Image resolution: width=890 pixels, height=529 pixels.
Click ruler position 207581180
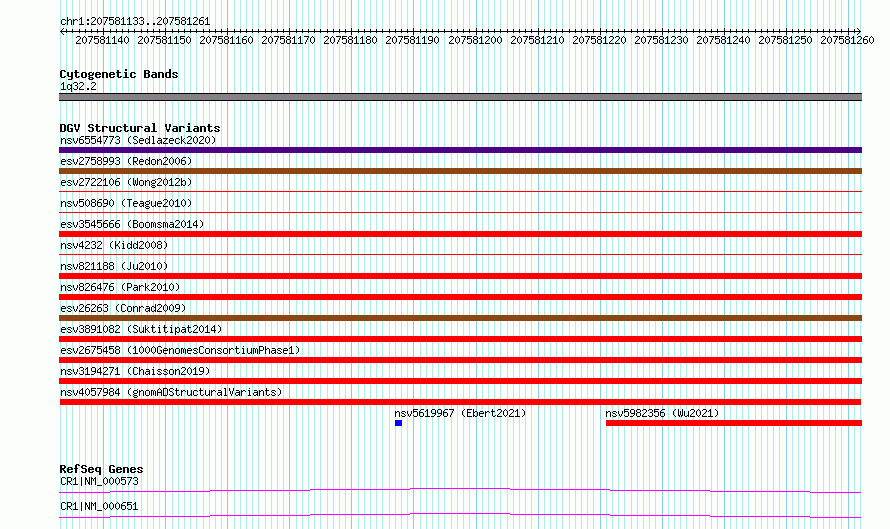[350, 40]
